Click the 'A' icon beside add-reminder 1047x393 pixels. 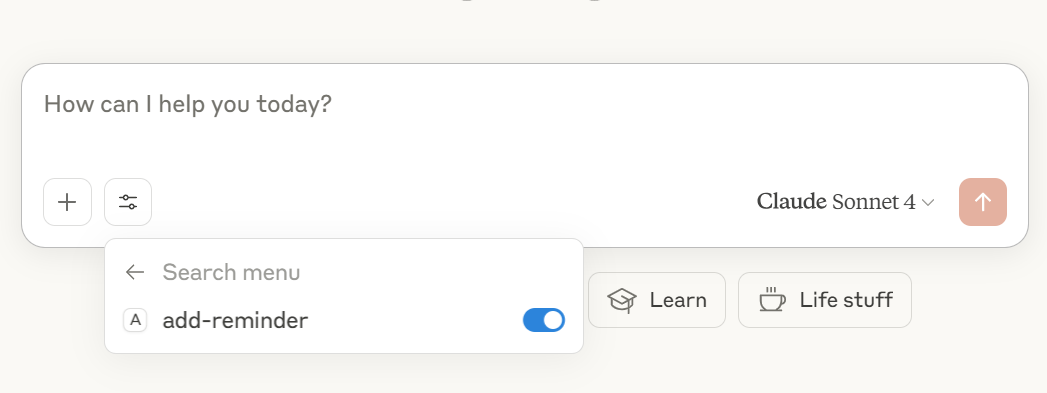pyautogui.click(x=135, y=320)
